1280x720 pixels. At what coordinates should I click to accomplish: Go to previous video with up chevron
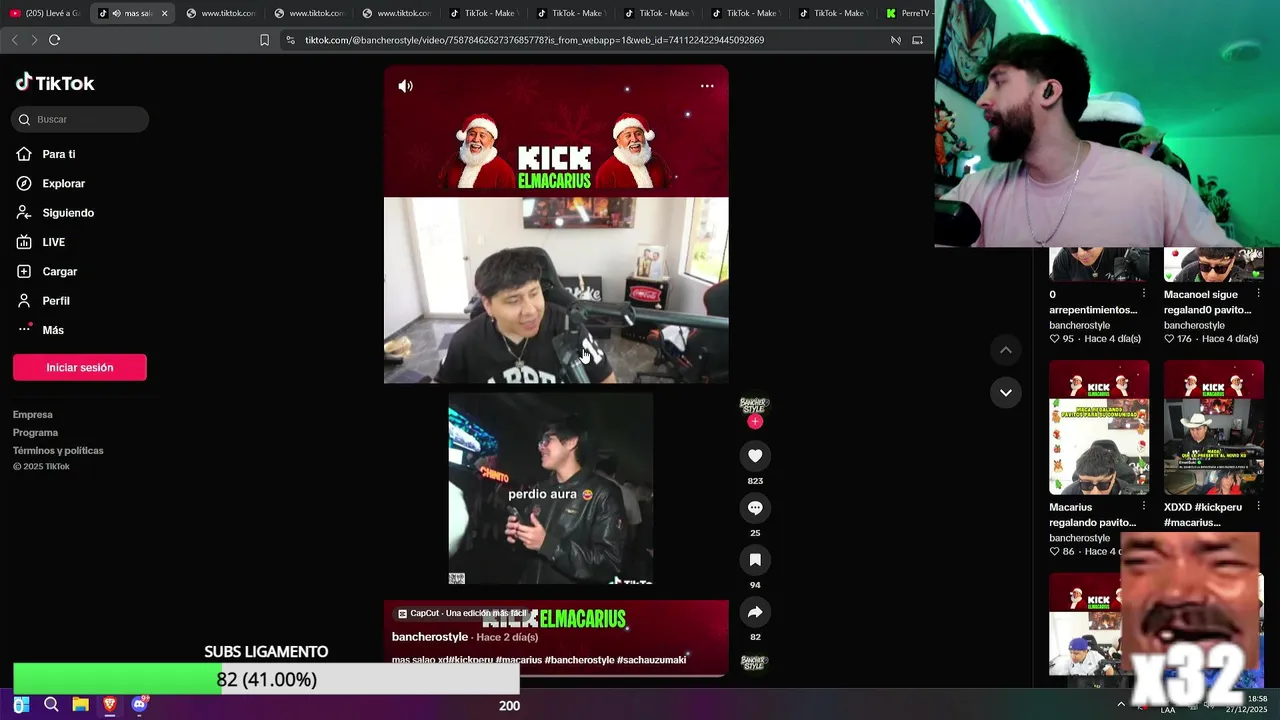[x=1006, y=350]
